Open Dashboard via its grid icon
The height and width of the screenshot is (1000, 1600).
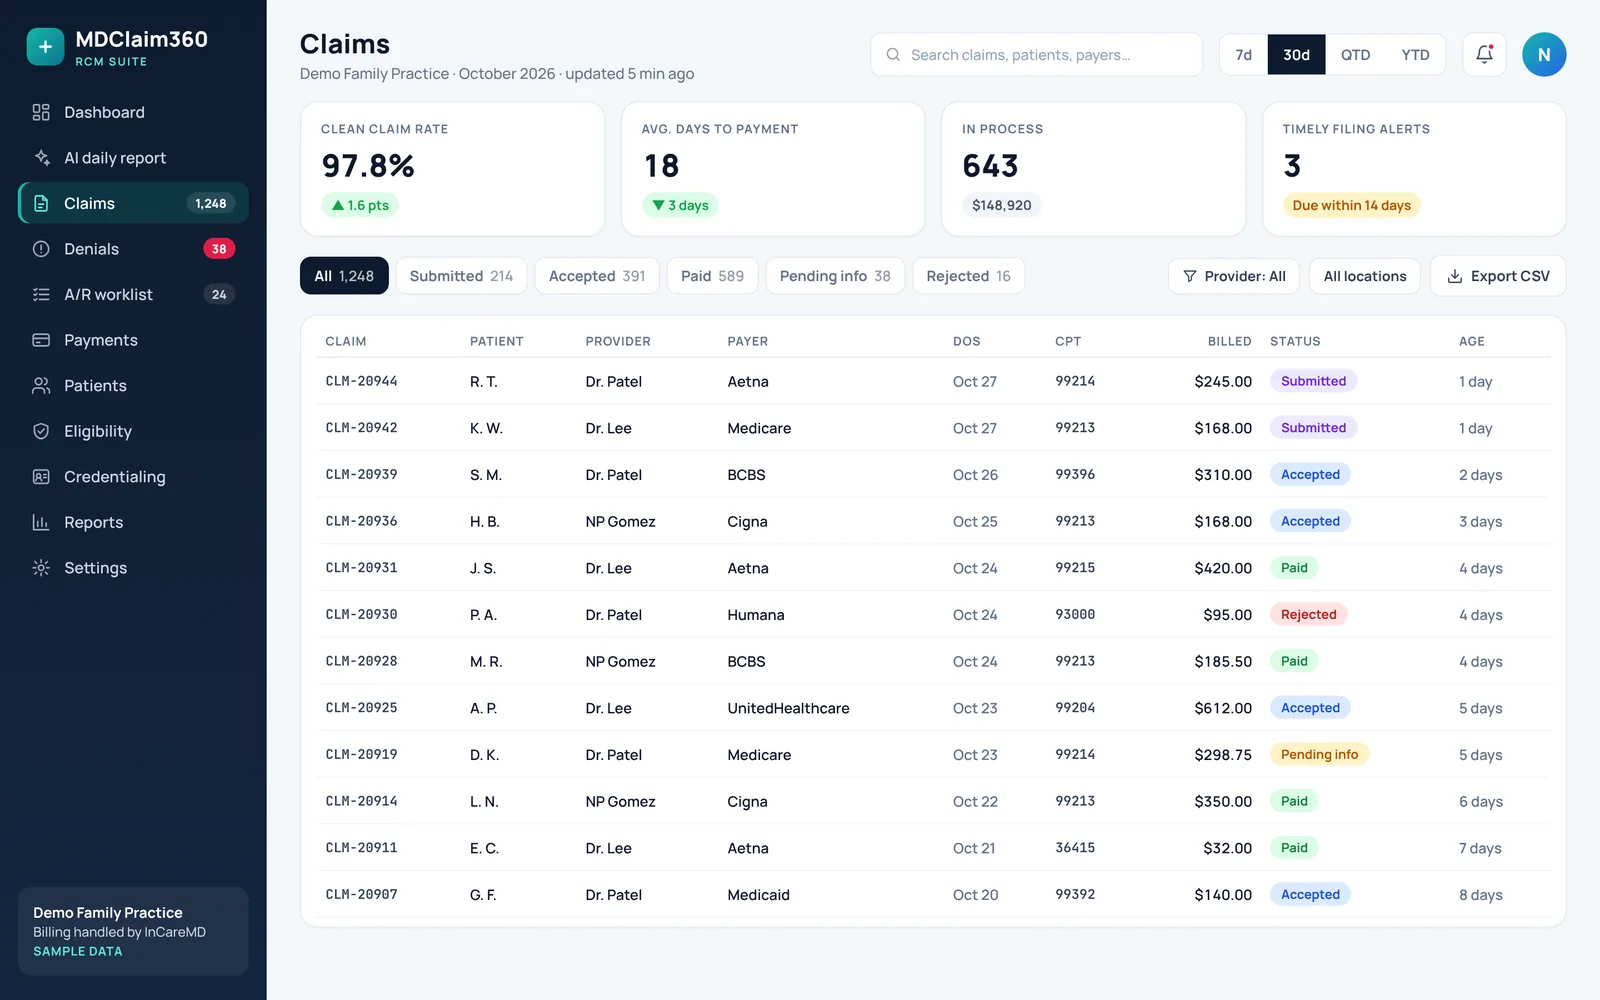tap(41, 112)
